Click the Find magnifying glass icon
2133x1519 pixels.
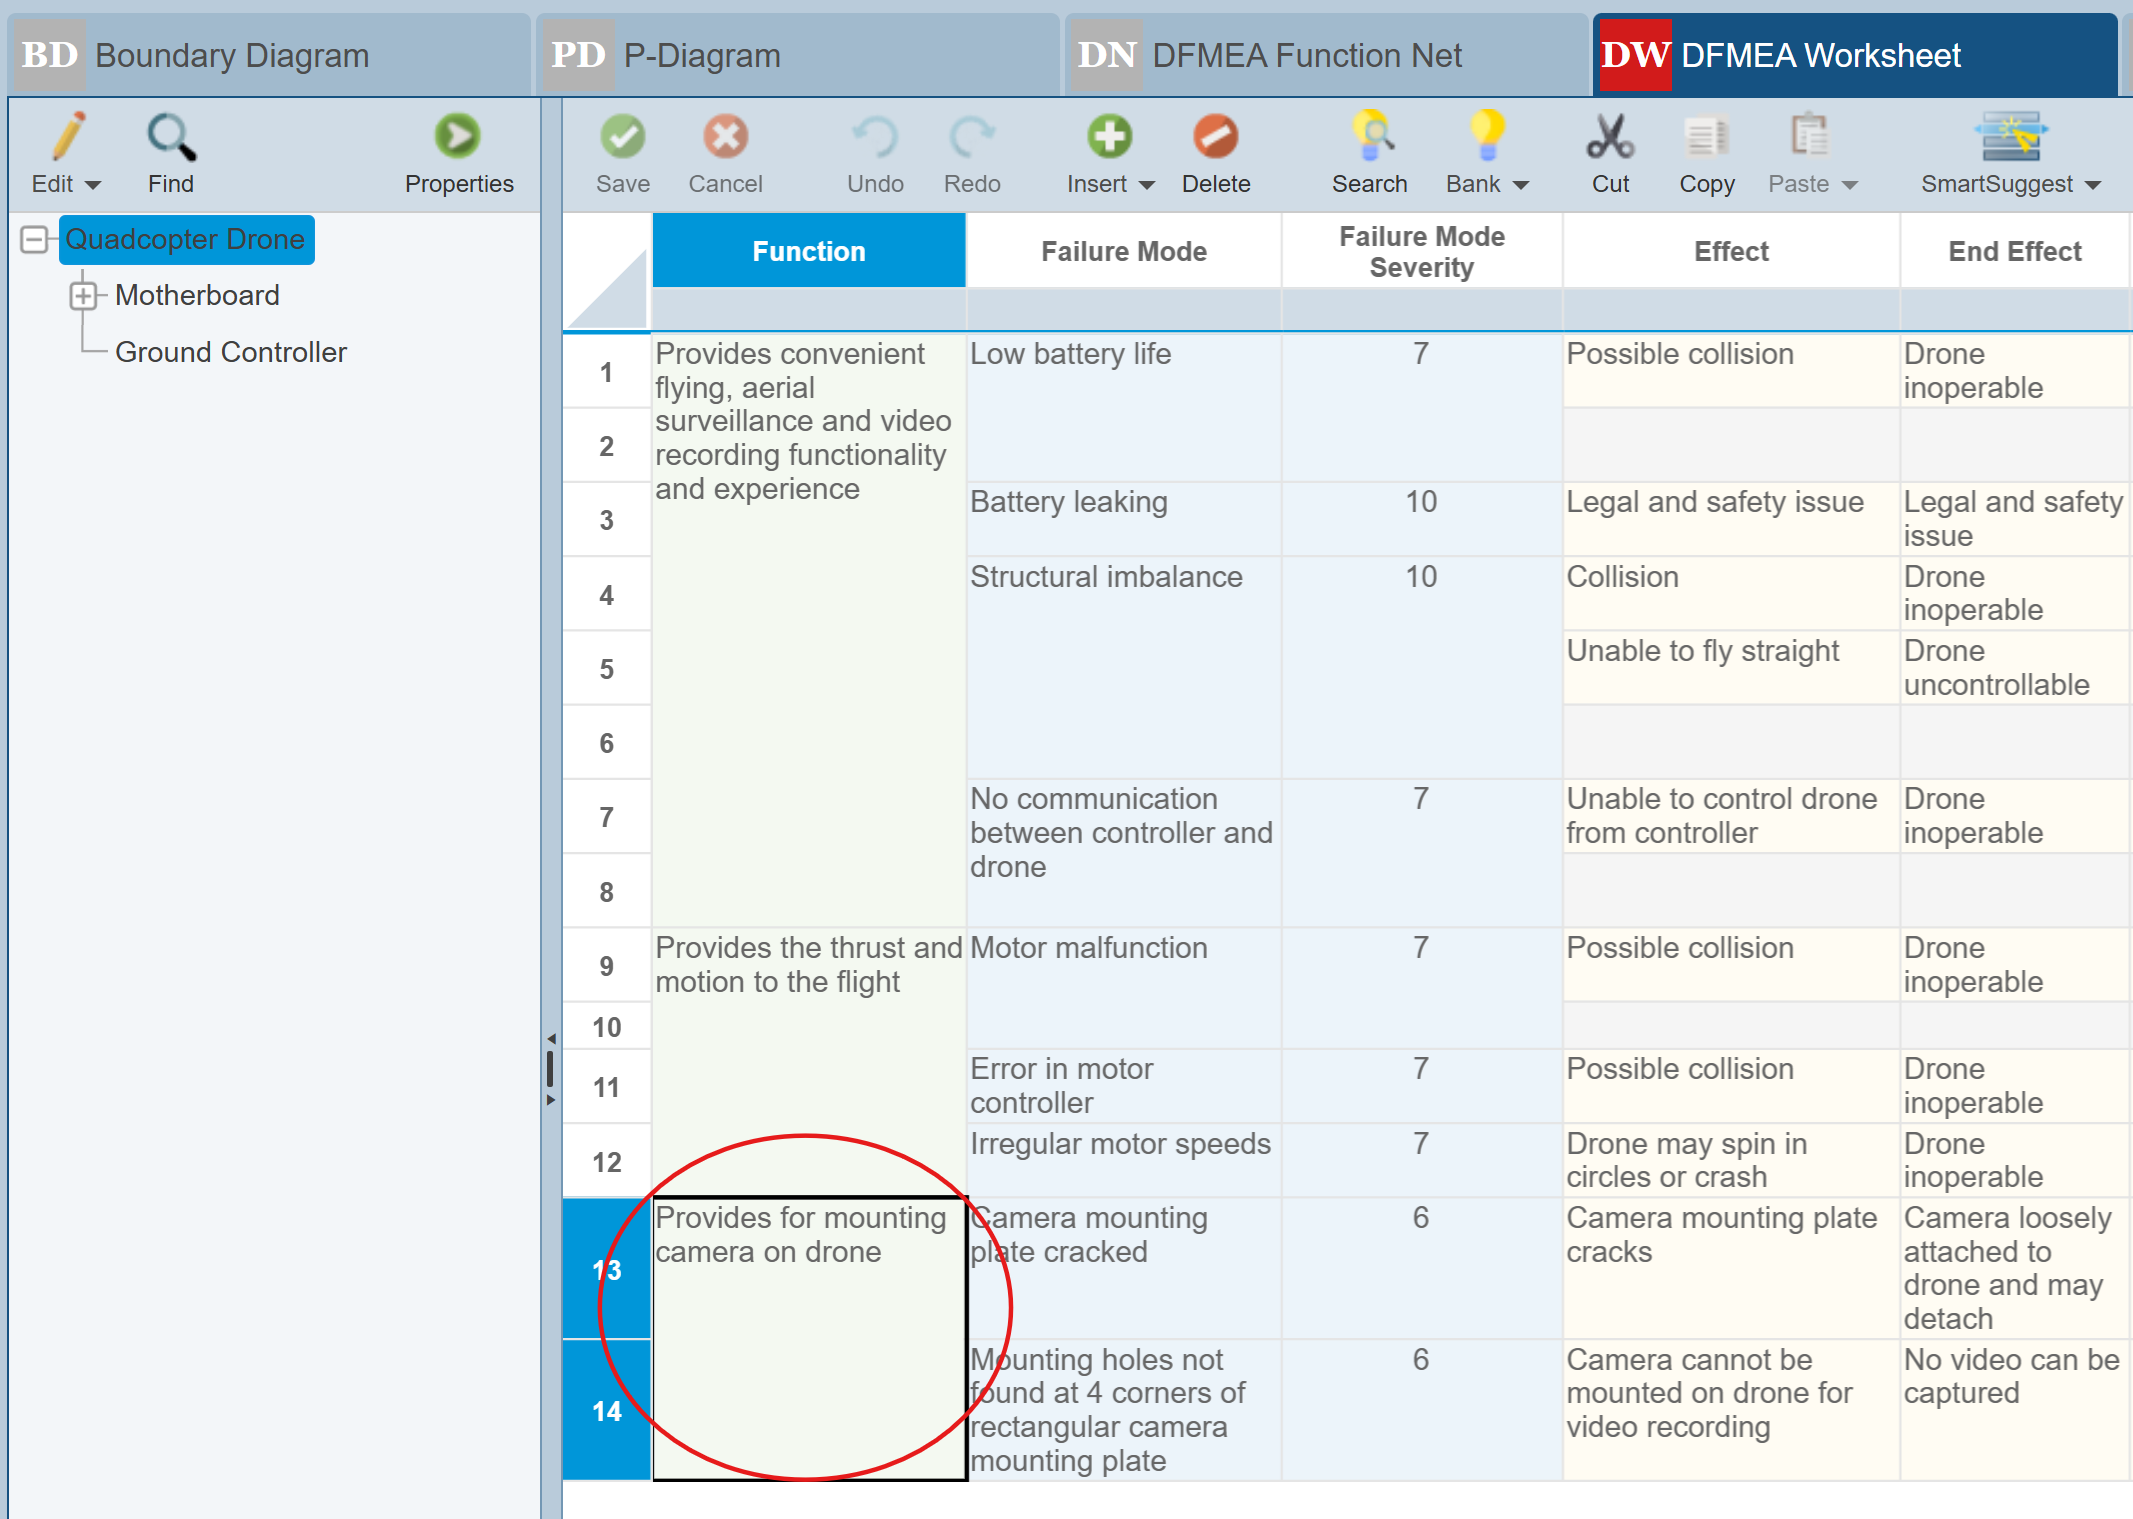coord(171,137)
